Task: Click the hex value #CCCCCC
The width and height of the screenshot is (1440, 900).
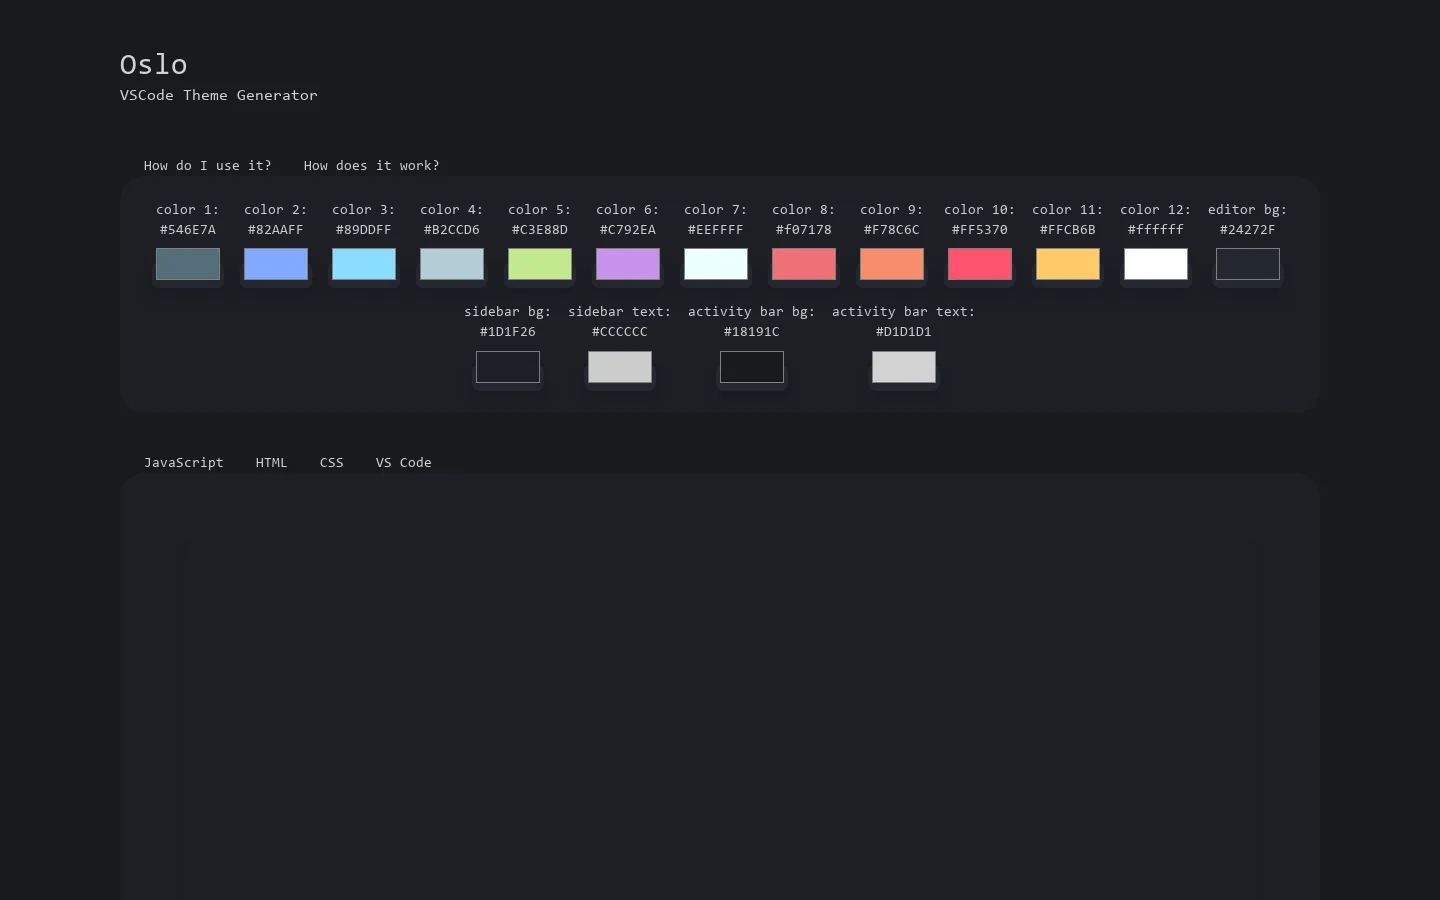Action: [620, 331]
